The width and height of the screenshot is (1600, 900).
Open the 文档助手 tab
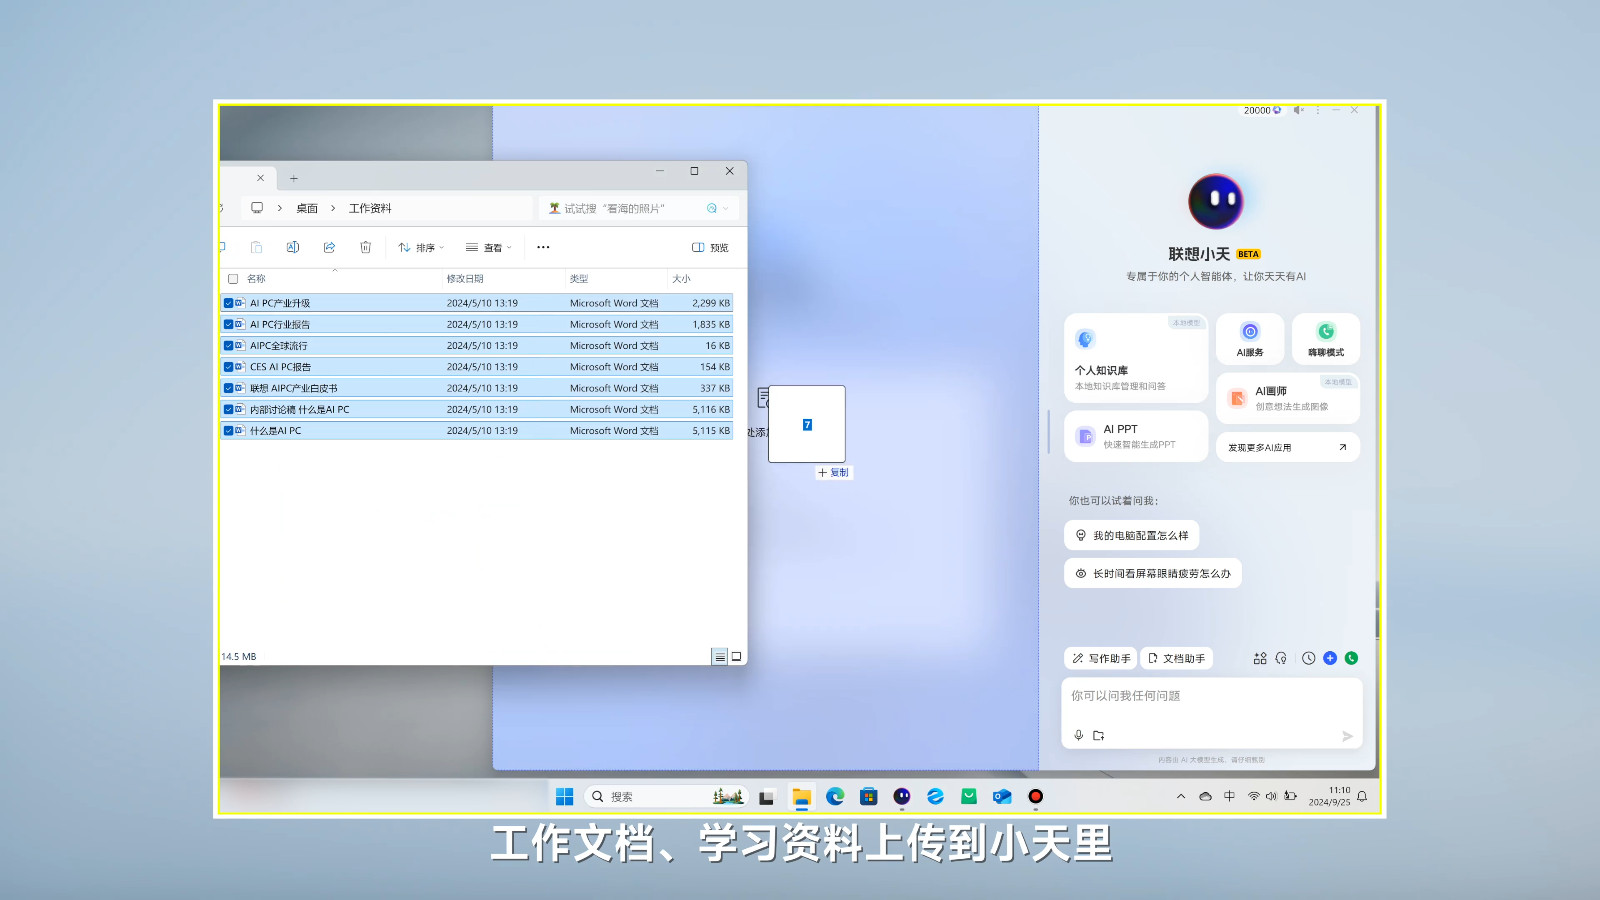coord(1176,658)
